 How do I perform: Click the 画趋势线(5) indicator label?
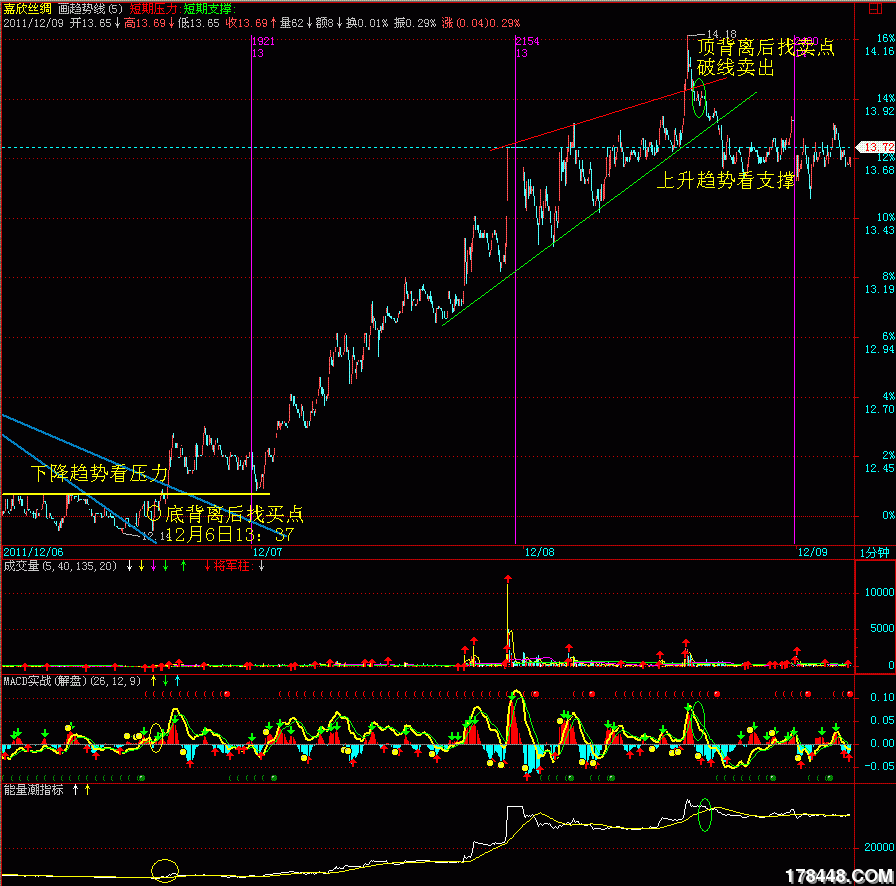tap(90, 9)
